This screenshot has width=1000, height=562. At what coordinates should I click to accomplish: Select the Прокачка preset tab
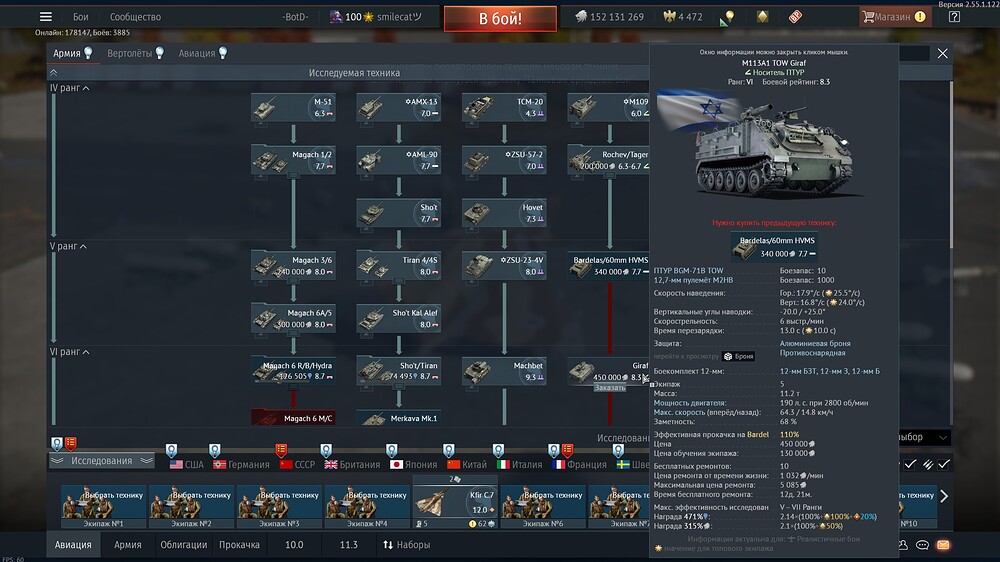tap(239, 545)
